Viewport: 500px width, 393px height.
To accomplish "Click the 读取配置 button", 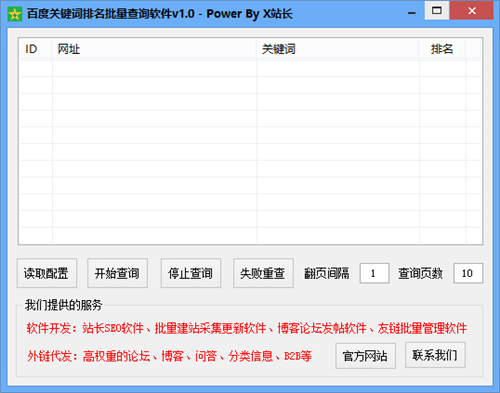I will (x=47, y=273).
